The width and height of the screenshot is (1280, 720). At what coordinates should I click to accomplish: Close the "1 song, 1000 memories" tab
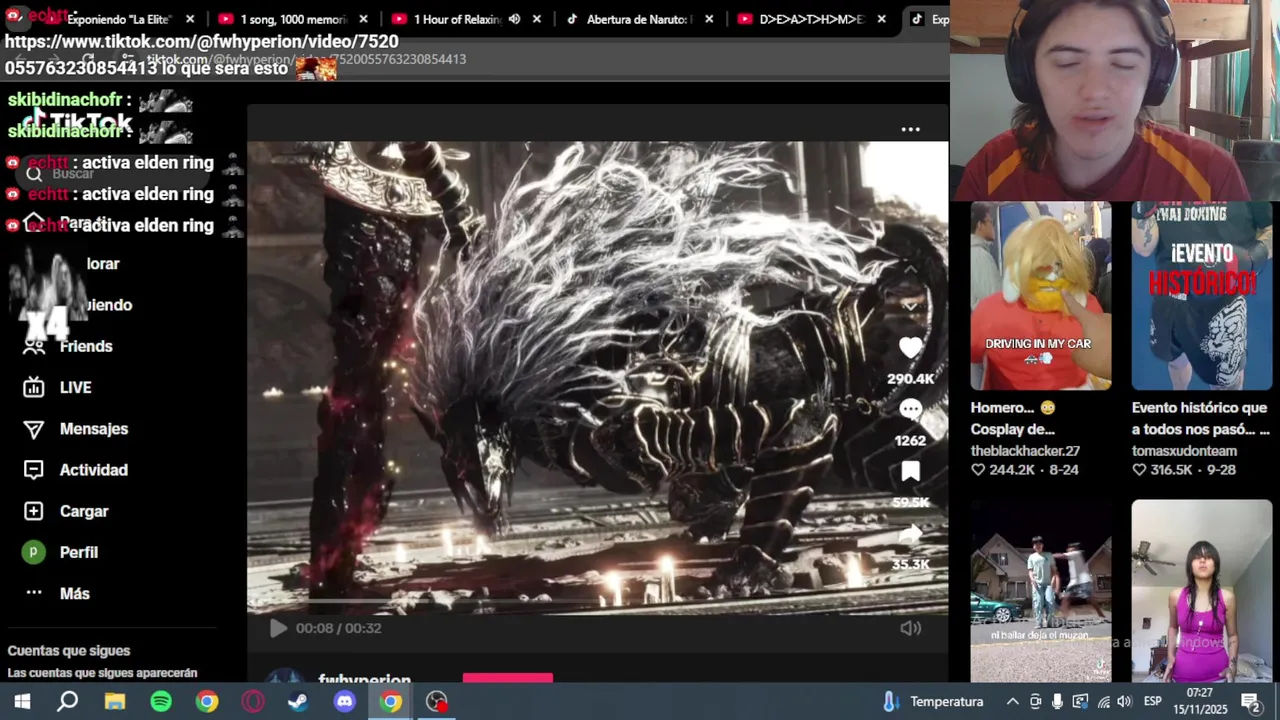coord(363,19)
